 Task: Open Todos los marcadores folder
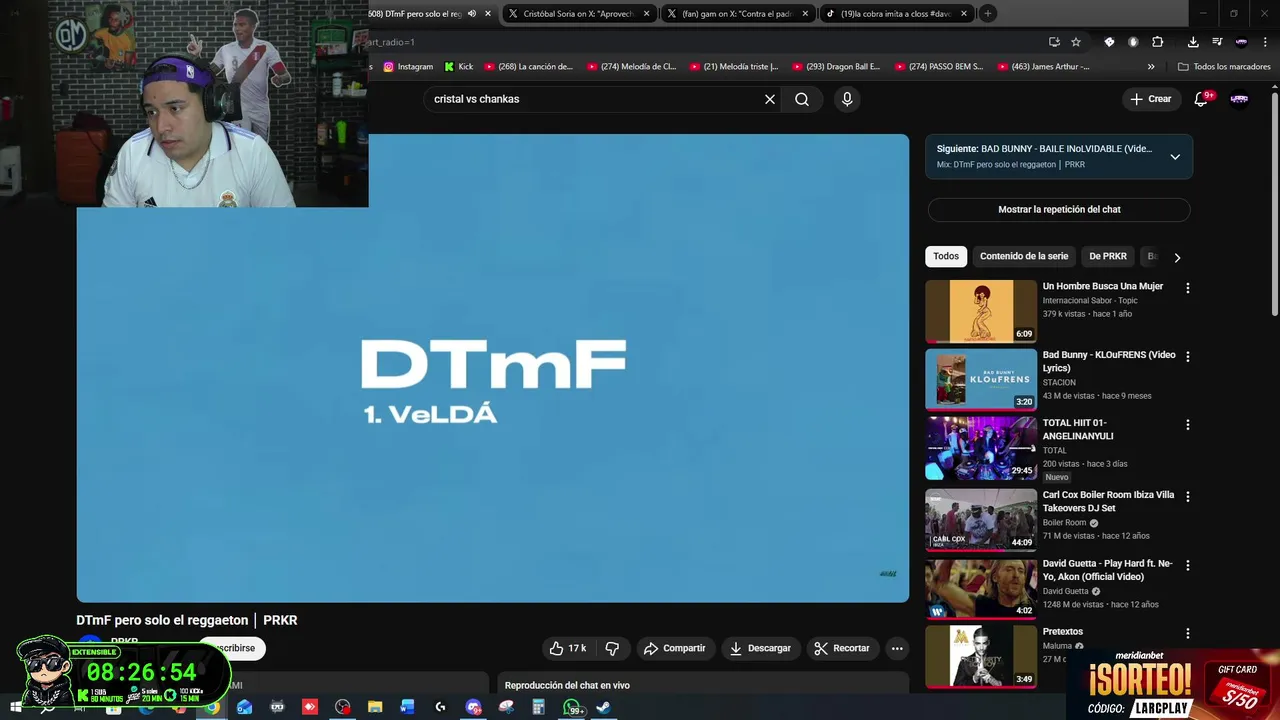tap(1224, 67)
